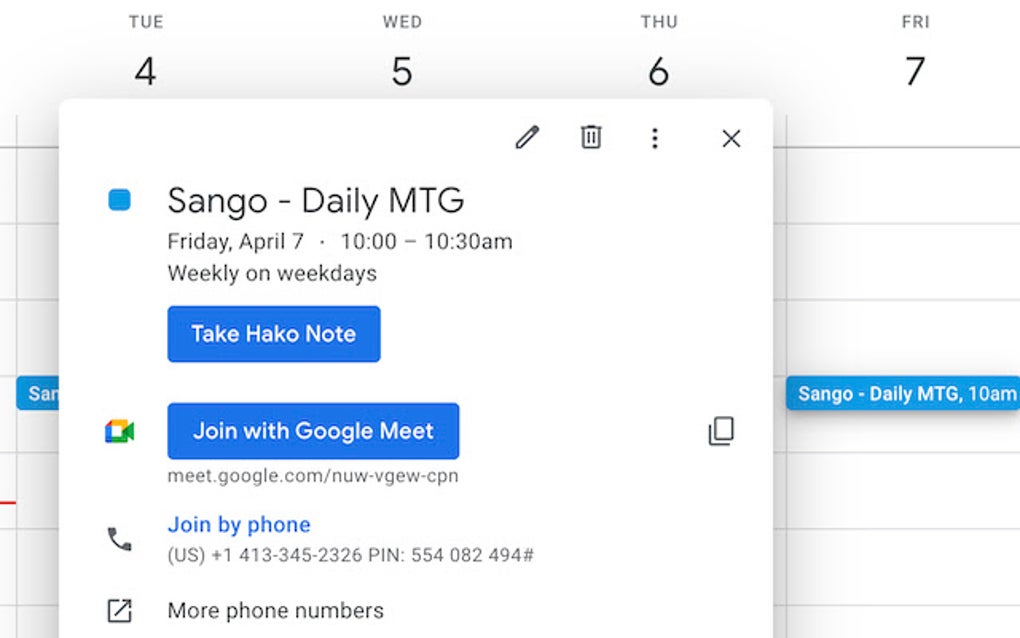Viewport: 1020px width, 638px height.
Task: Click the external link icon for phone numbers
Action: tap(119, 610)
